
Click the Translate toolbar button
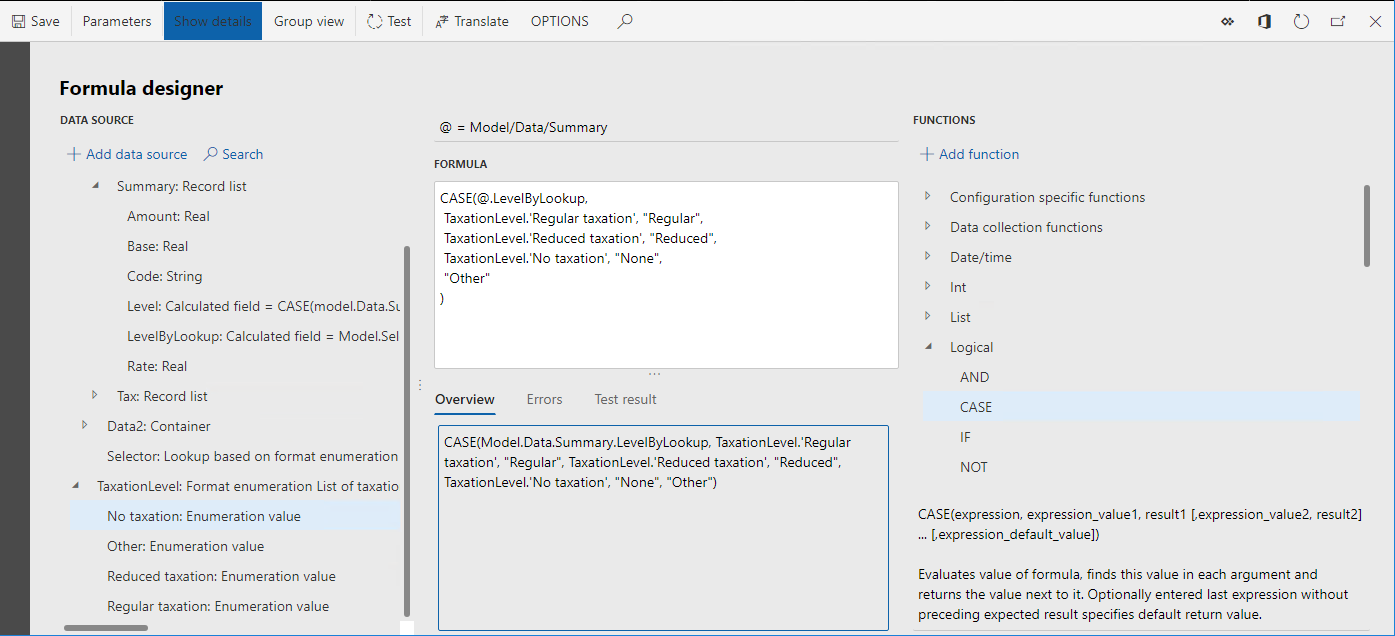point(472,21)
